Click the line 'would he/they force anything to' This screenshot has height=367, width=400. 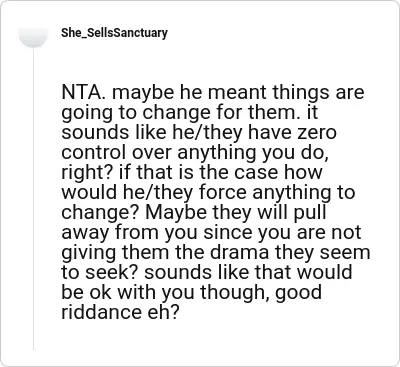(208, 193)
